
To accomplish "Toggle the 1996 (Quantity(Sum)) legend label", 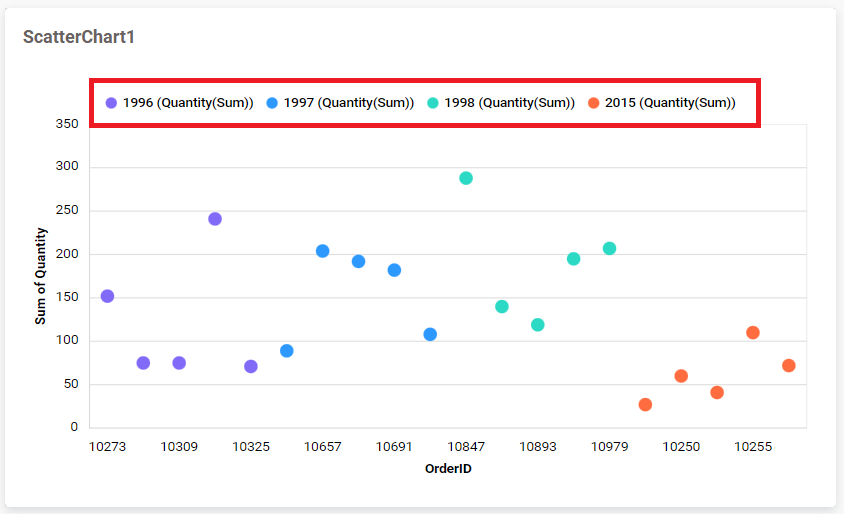I will (x=187, y=103).
